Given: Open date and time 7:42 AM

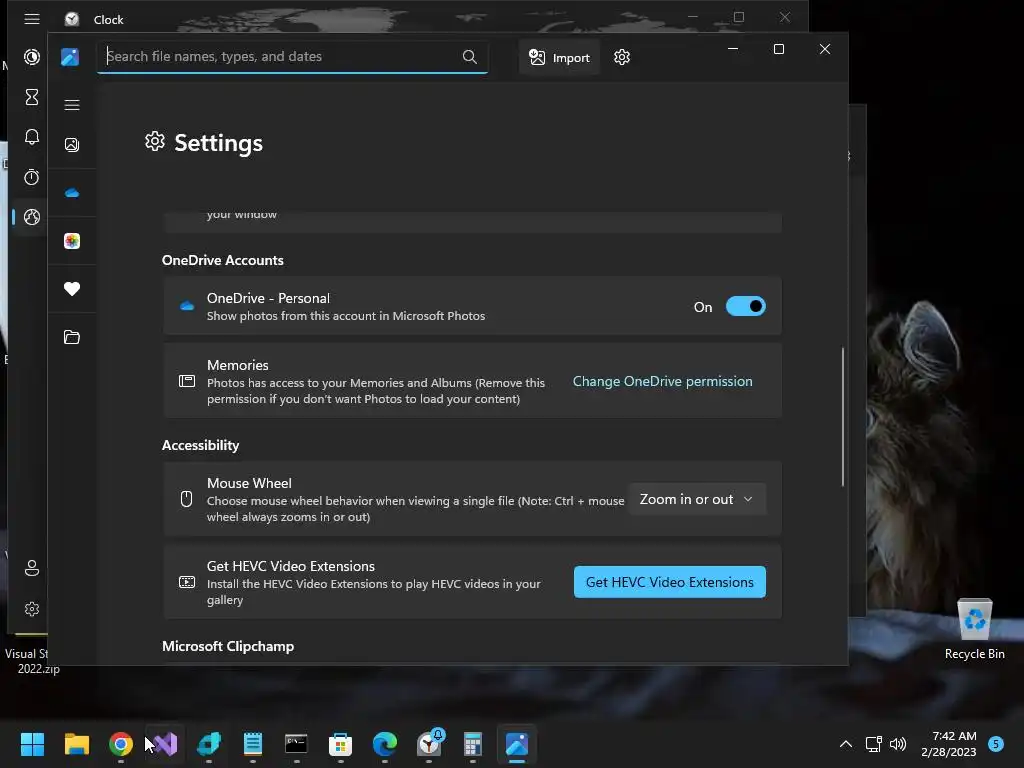Looking at the screenshot, I should point(948,744).
